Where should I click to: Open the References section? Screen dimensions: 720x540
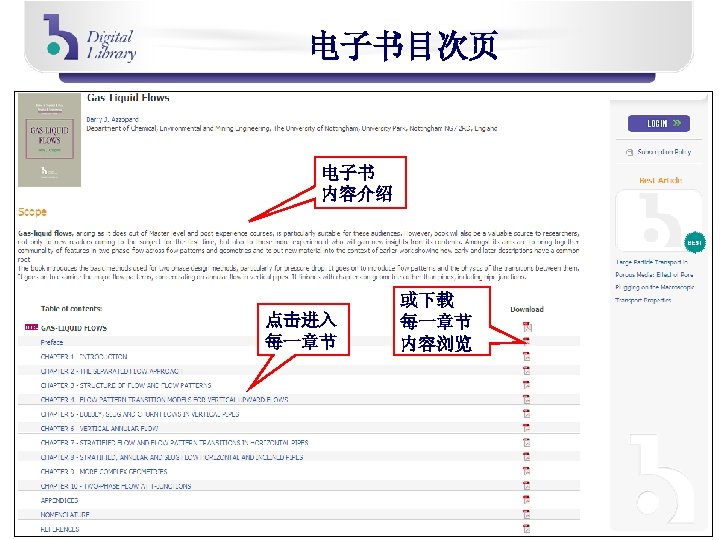(x=60, y=529)
